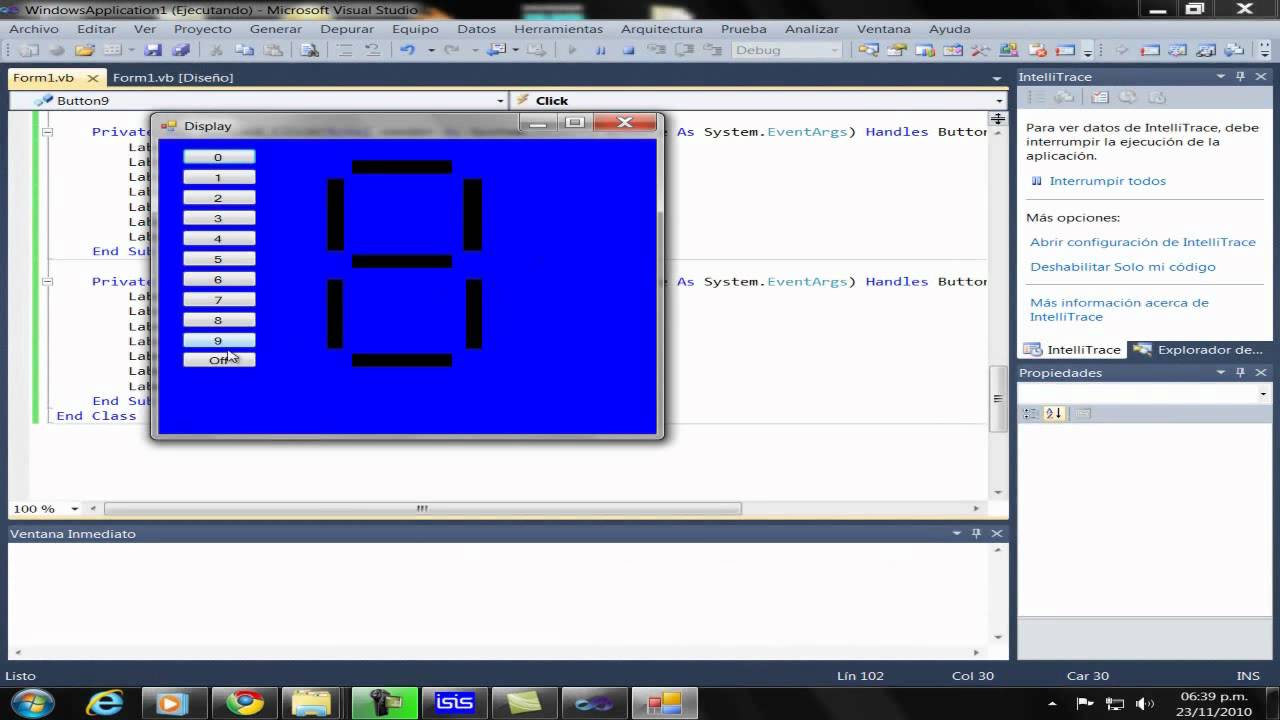This screenshot has width=1280, height=720.
Task: Click button 5 in Display window
Action: coord(219,259)
